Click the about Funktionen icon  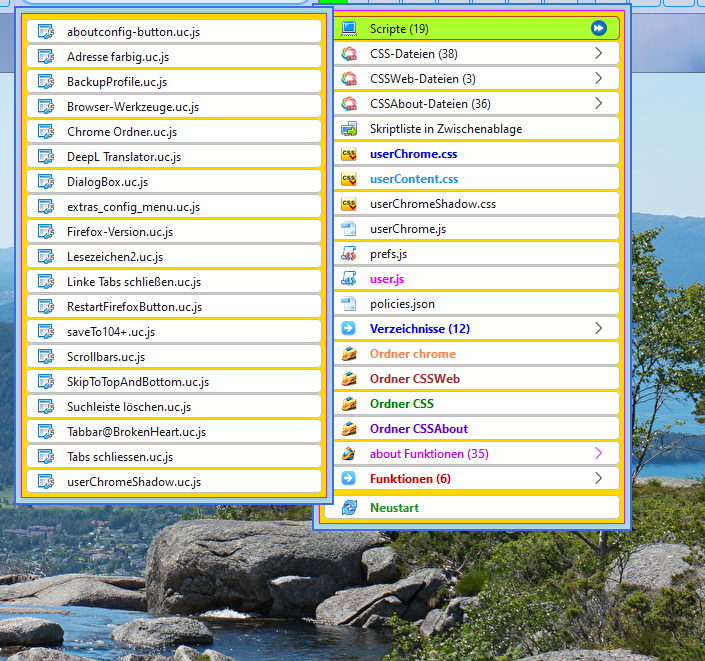tap(349, 454)
